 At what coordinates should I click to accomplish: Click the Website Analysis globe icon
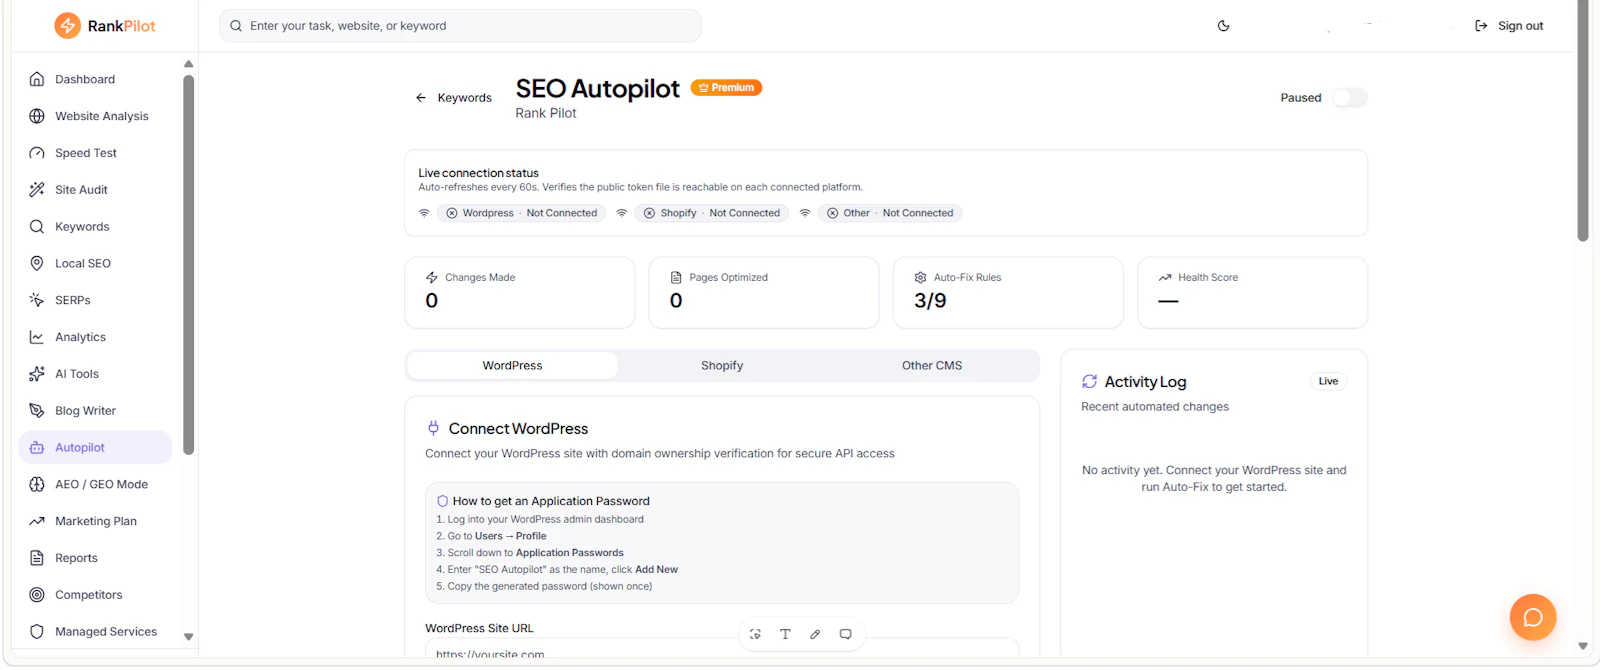tap(37, 116)
